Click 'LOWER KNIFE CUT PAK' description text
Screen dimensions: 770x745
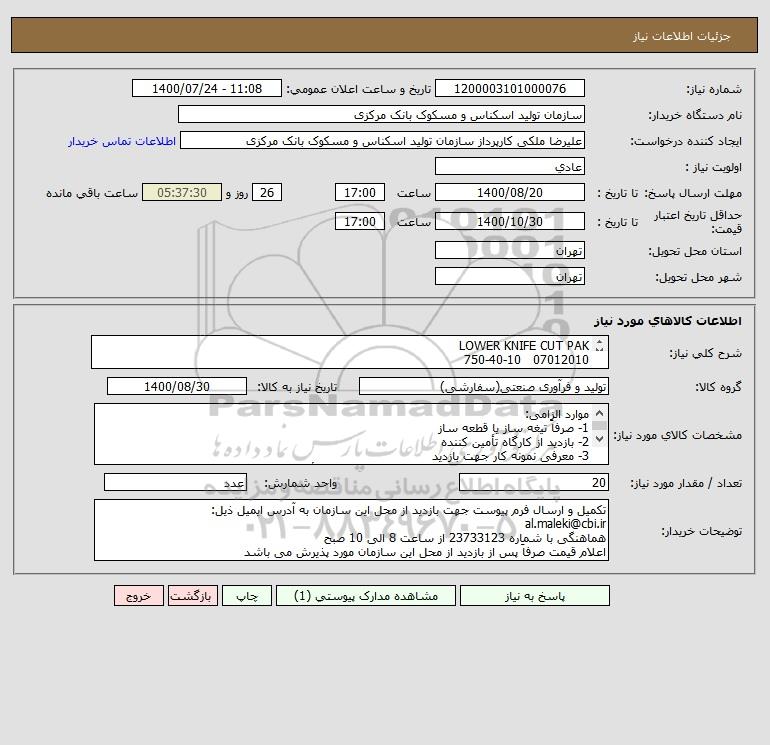tap(523, 346)
